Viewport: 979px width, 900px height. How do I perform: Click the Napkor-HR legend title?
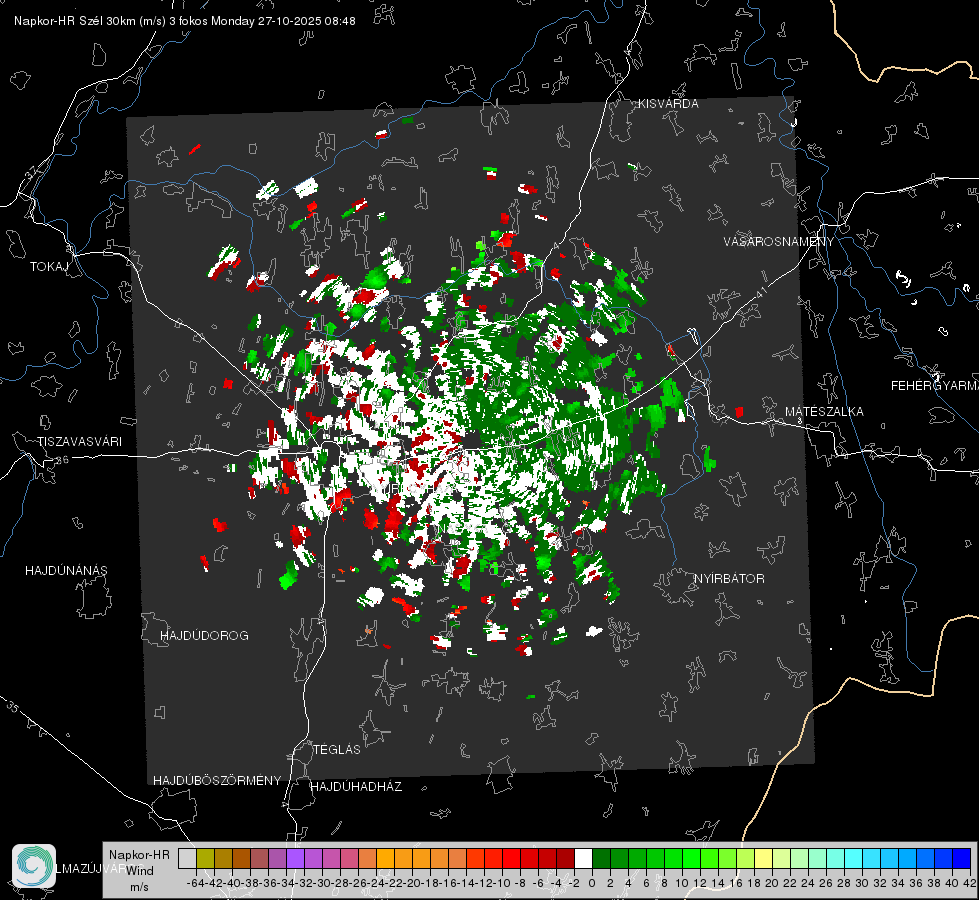[139, 855]
